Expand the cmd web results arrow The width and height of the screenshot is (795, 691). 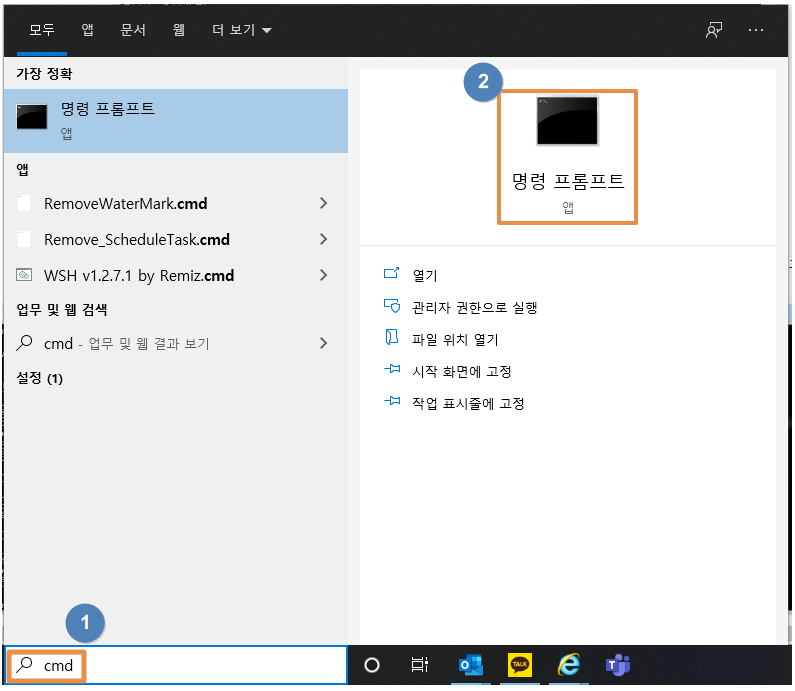323,343
